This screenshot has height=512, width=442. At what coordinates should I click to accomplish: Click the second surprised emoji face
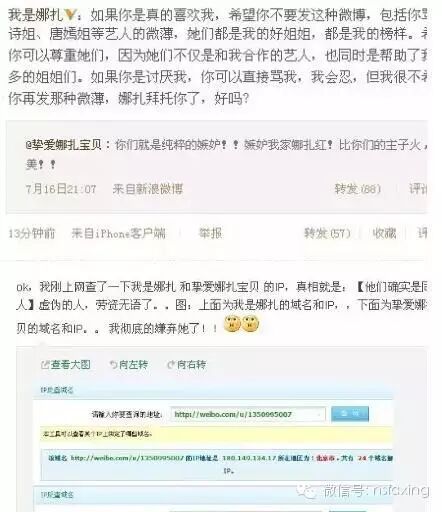250,325
